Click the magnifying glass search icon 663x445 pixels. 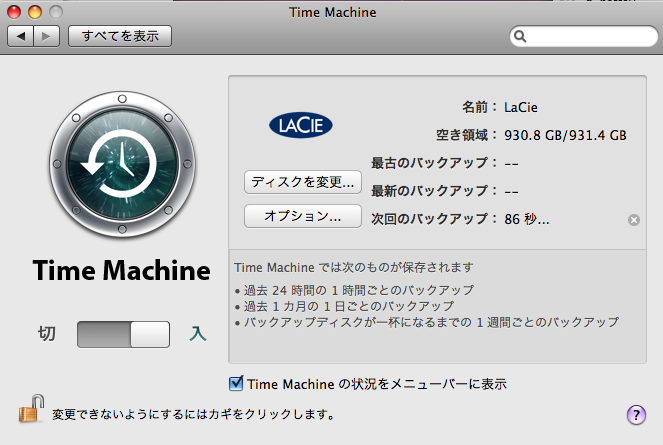coord(520,37)
